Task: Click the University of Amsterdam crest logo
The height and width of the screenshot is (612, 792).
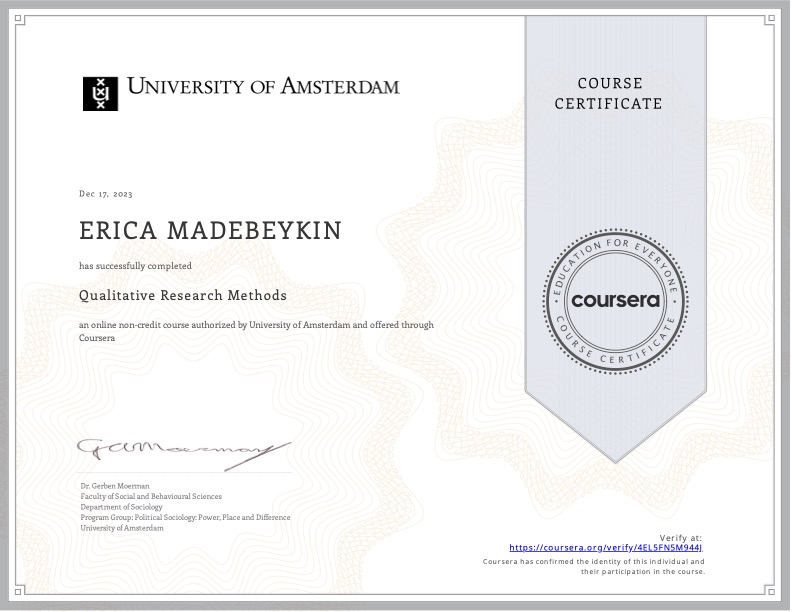Action: [101, 94]
